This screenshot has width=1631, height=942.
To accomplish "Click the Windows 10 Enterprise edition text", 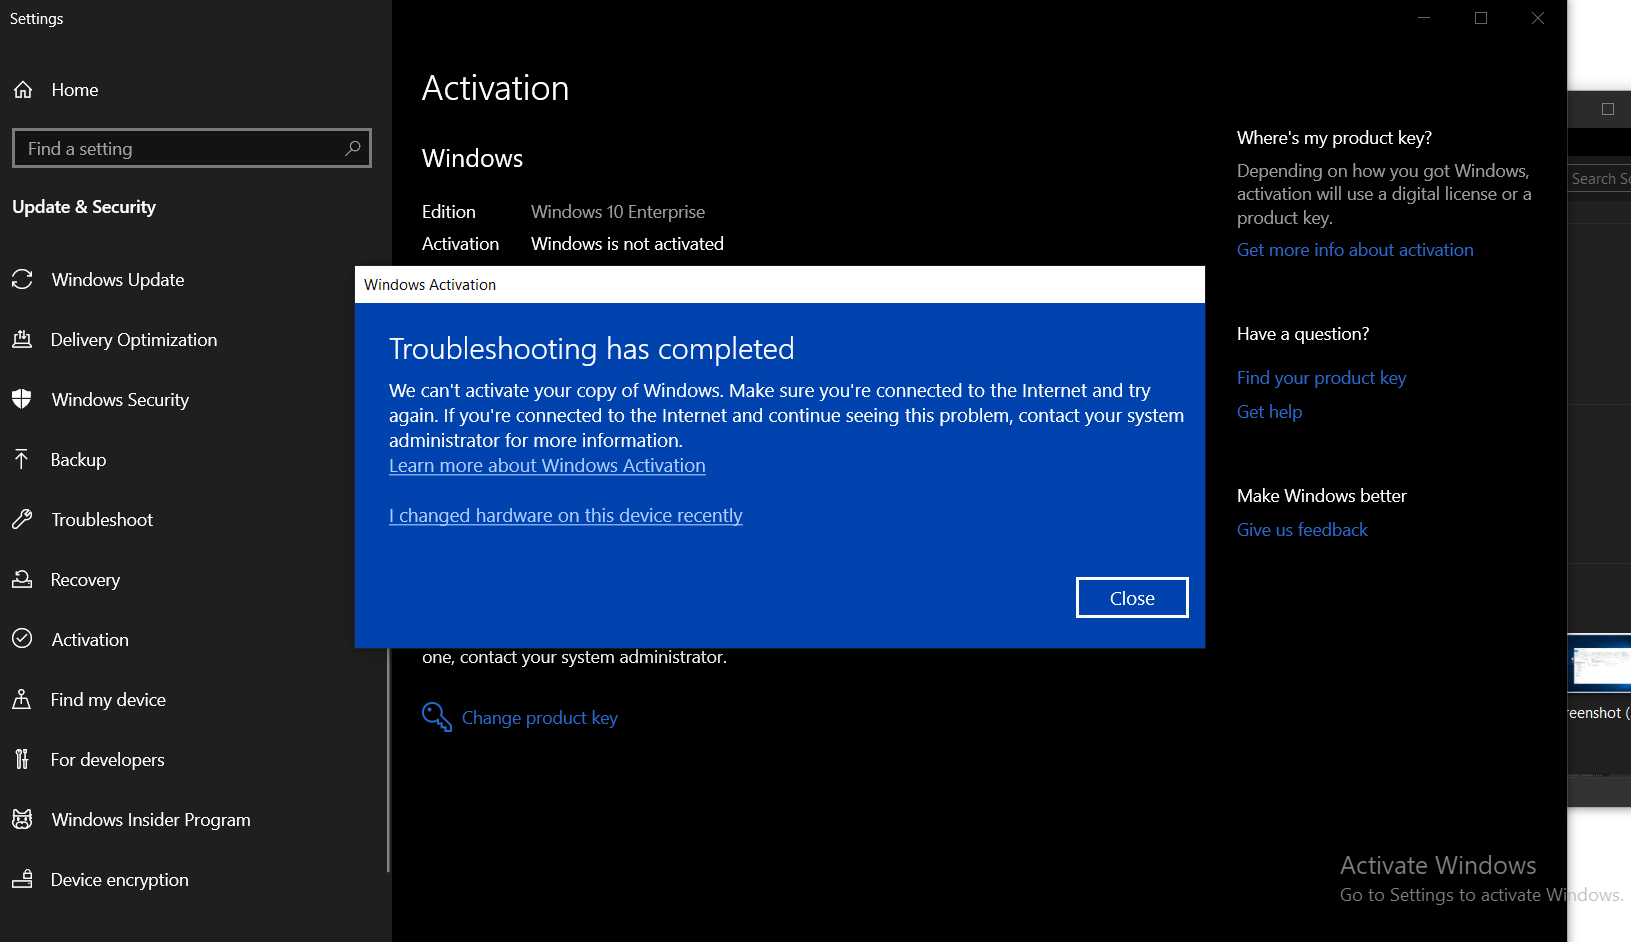I will [x=618, y=212].
